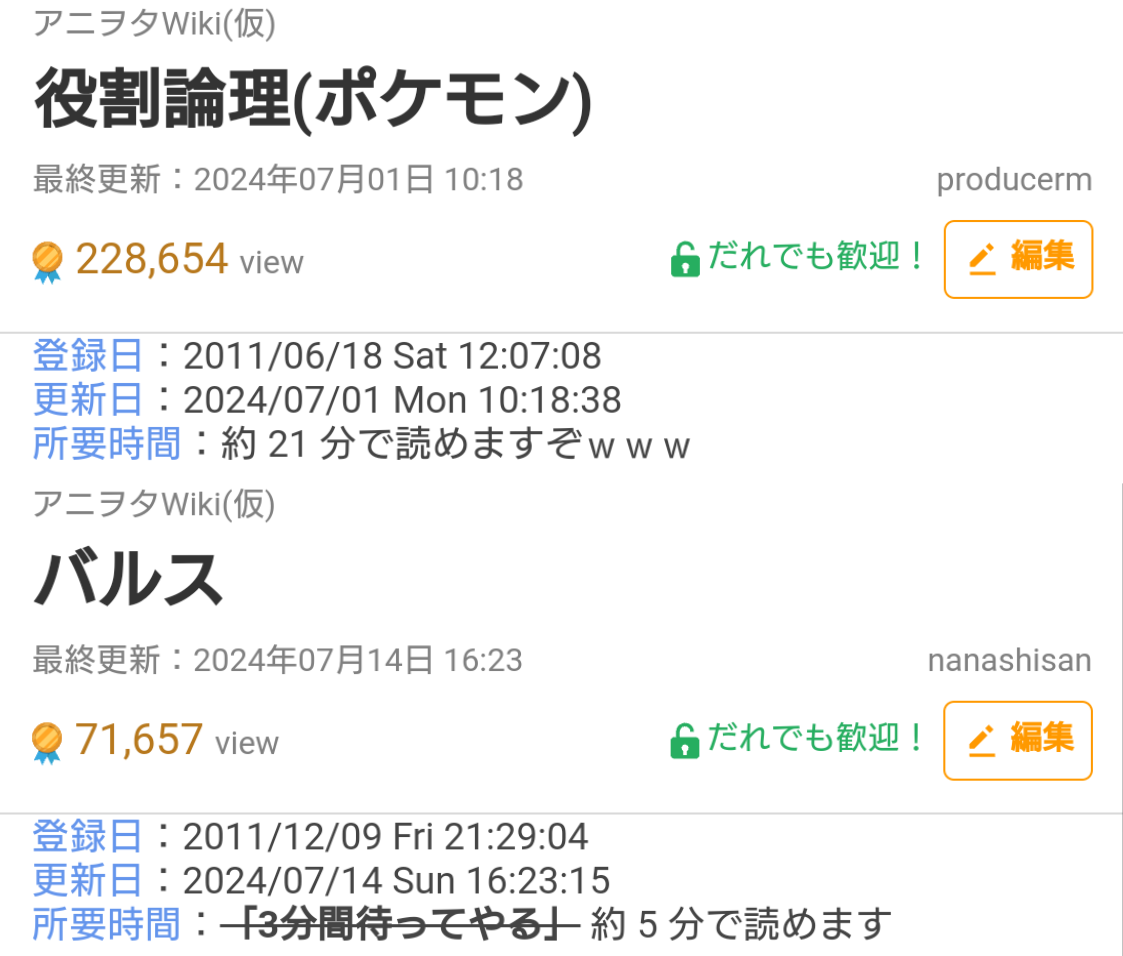This screenshot has height=956, width=1123.
Task: Click the green unlock icon on 役割論理 page
Action: 684,261
